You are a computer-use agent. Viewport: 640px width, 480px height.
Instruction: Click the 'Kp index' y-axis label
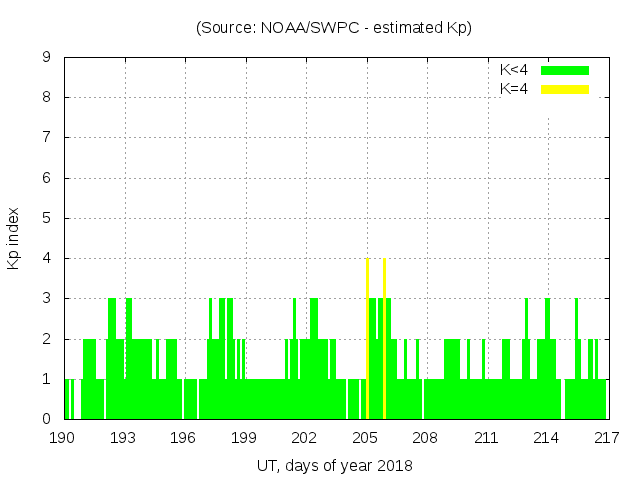tap(14, 238)
